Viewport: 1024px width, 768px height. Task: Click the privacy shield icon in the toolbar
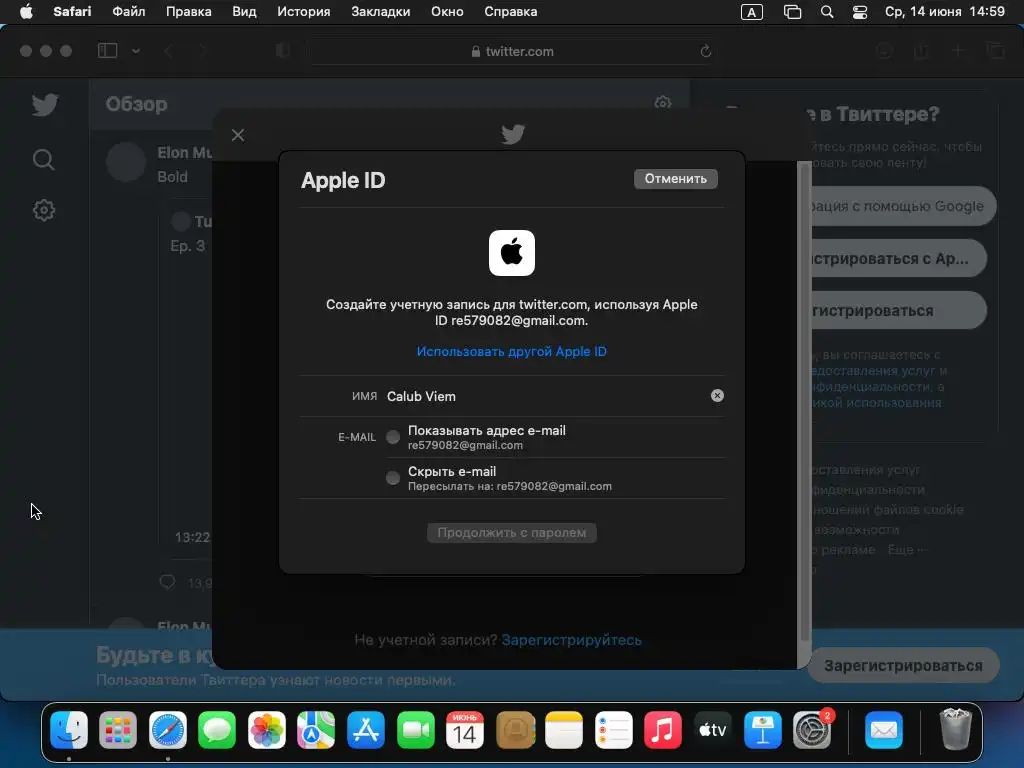pyautogui.click(x=283, y=51)
